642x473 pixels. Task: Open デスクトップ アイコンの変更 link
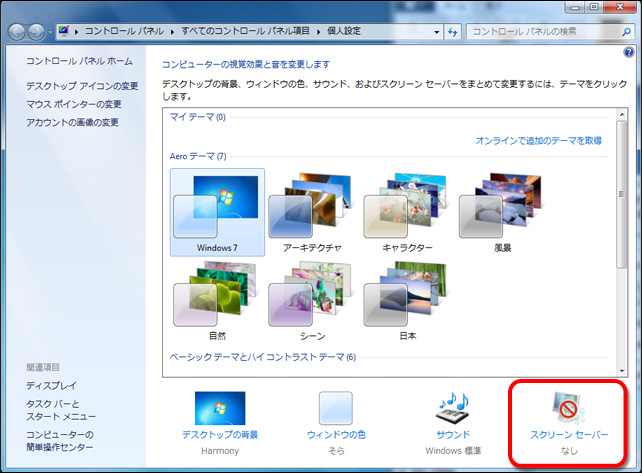click(x=82, y=86)
